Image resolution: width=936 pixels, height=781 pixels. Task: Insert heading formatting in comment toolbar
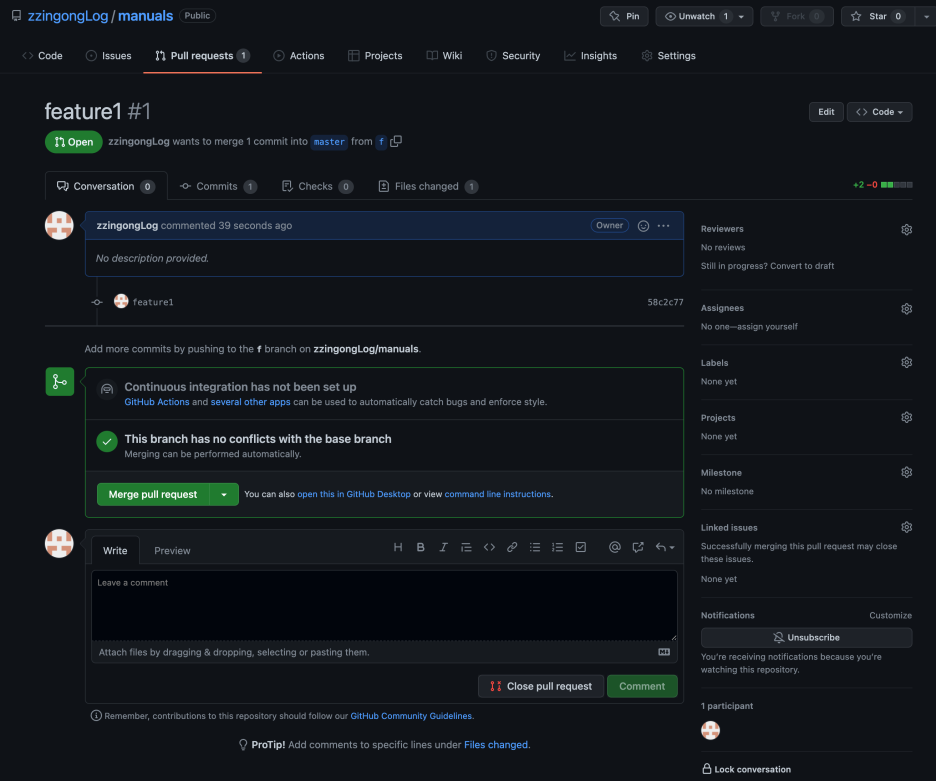(x=398, y=547)
